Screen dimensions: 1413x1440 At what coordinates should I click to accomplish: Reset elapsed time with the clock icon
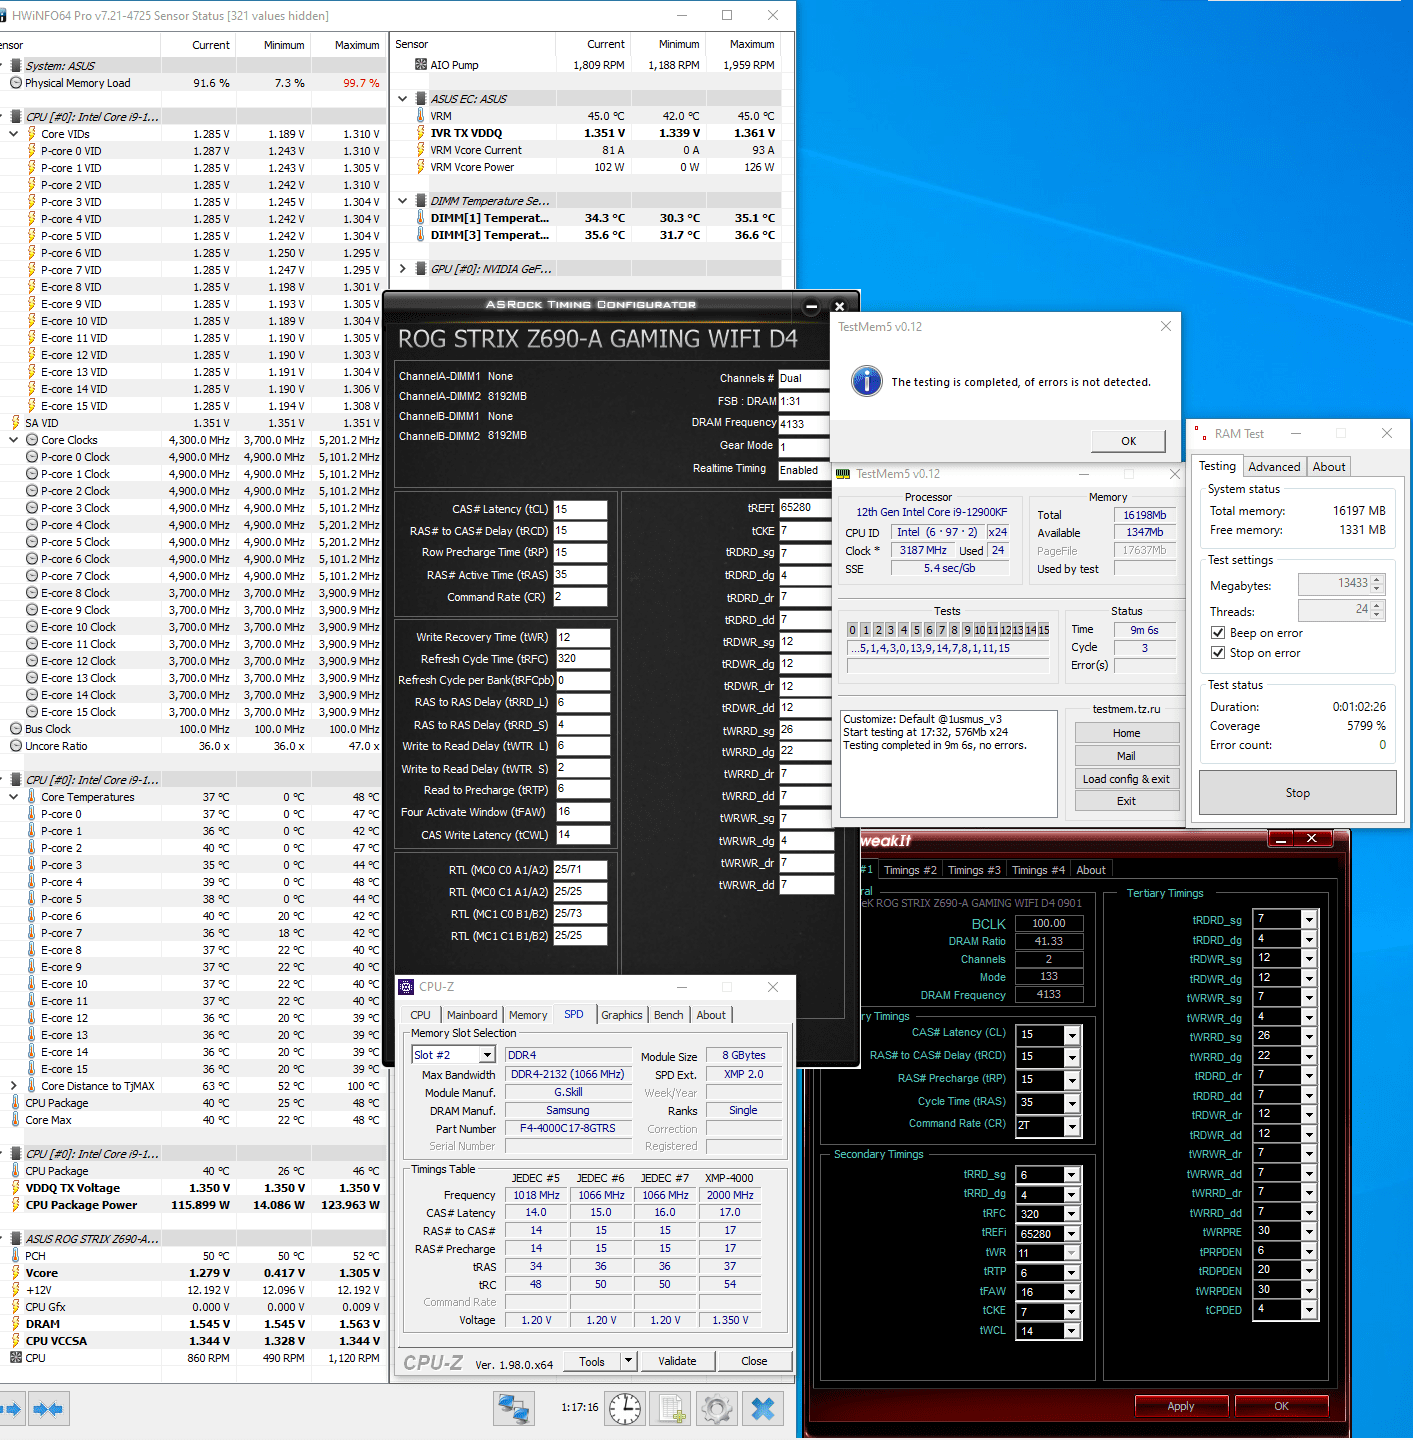(x=625, y=1409)
